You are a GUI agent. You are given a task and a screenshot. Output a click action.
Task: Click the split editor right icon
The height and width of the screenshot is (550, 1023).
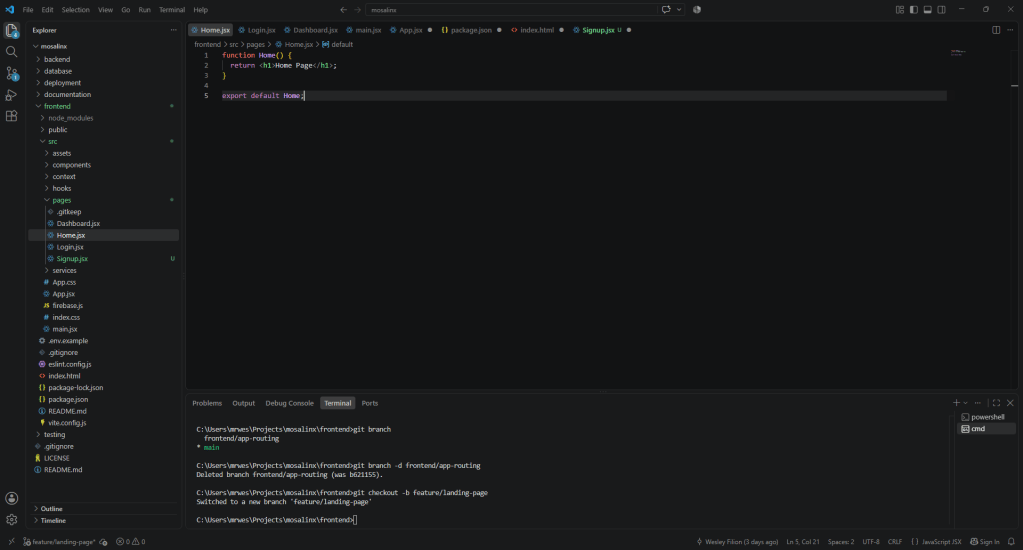tap(996, 30)
